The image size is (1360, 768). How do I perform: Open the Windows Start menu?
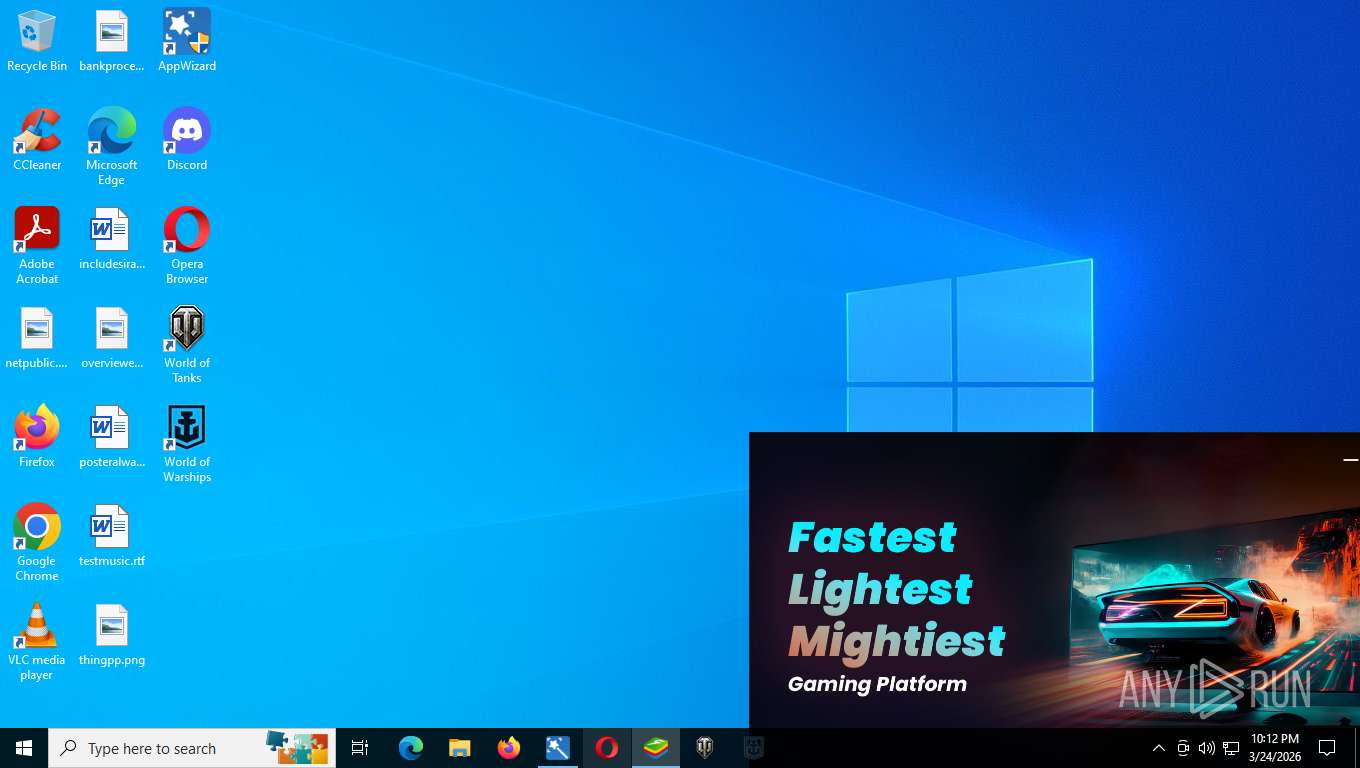coord(24,748)
